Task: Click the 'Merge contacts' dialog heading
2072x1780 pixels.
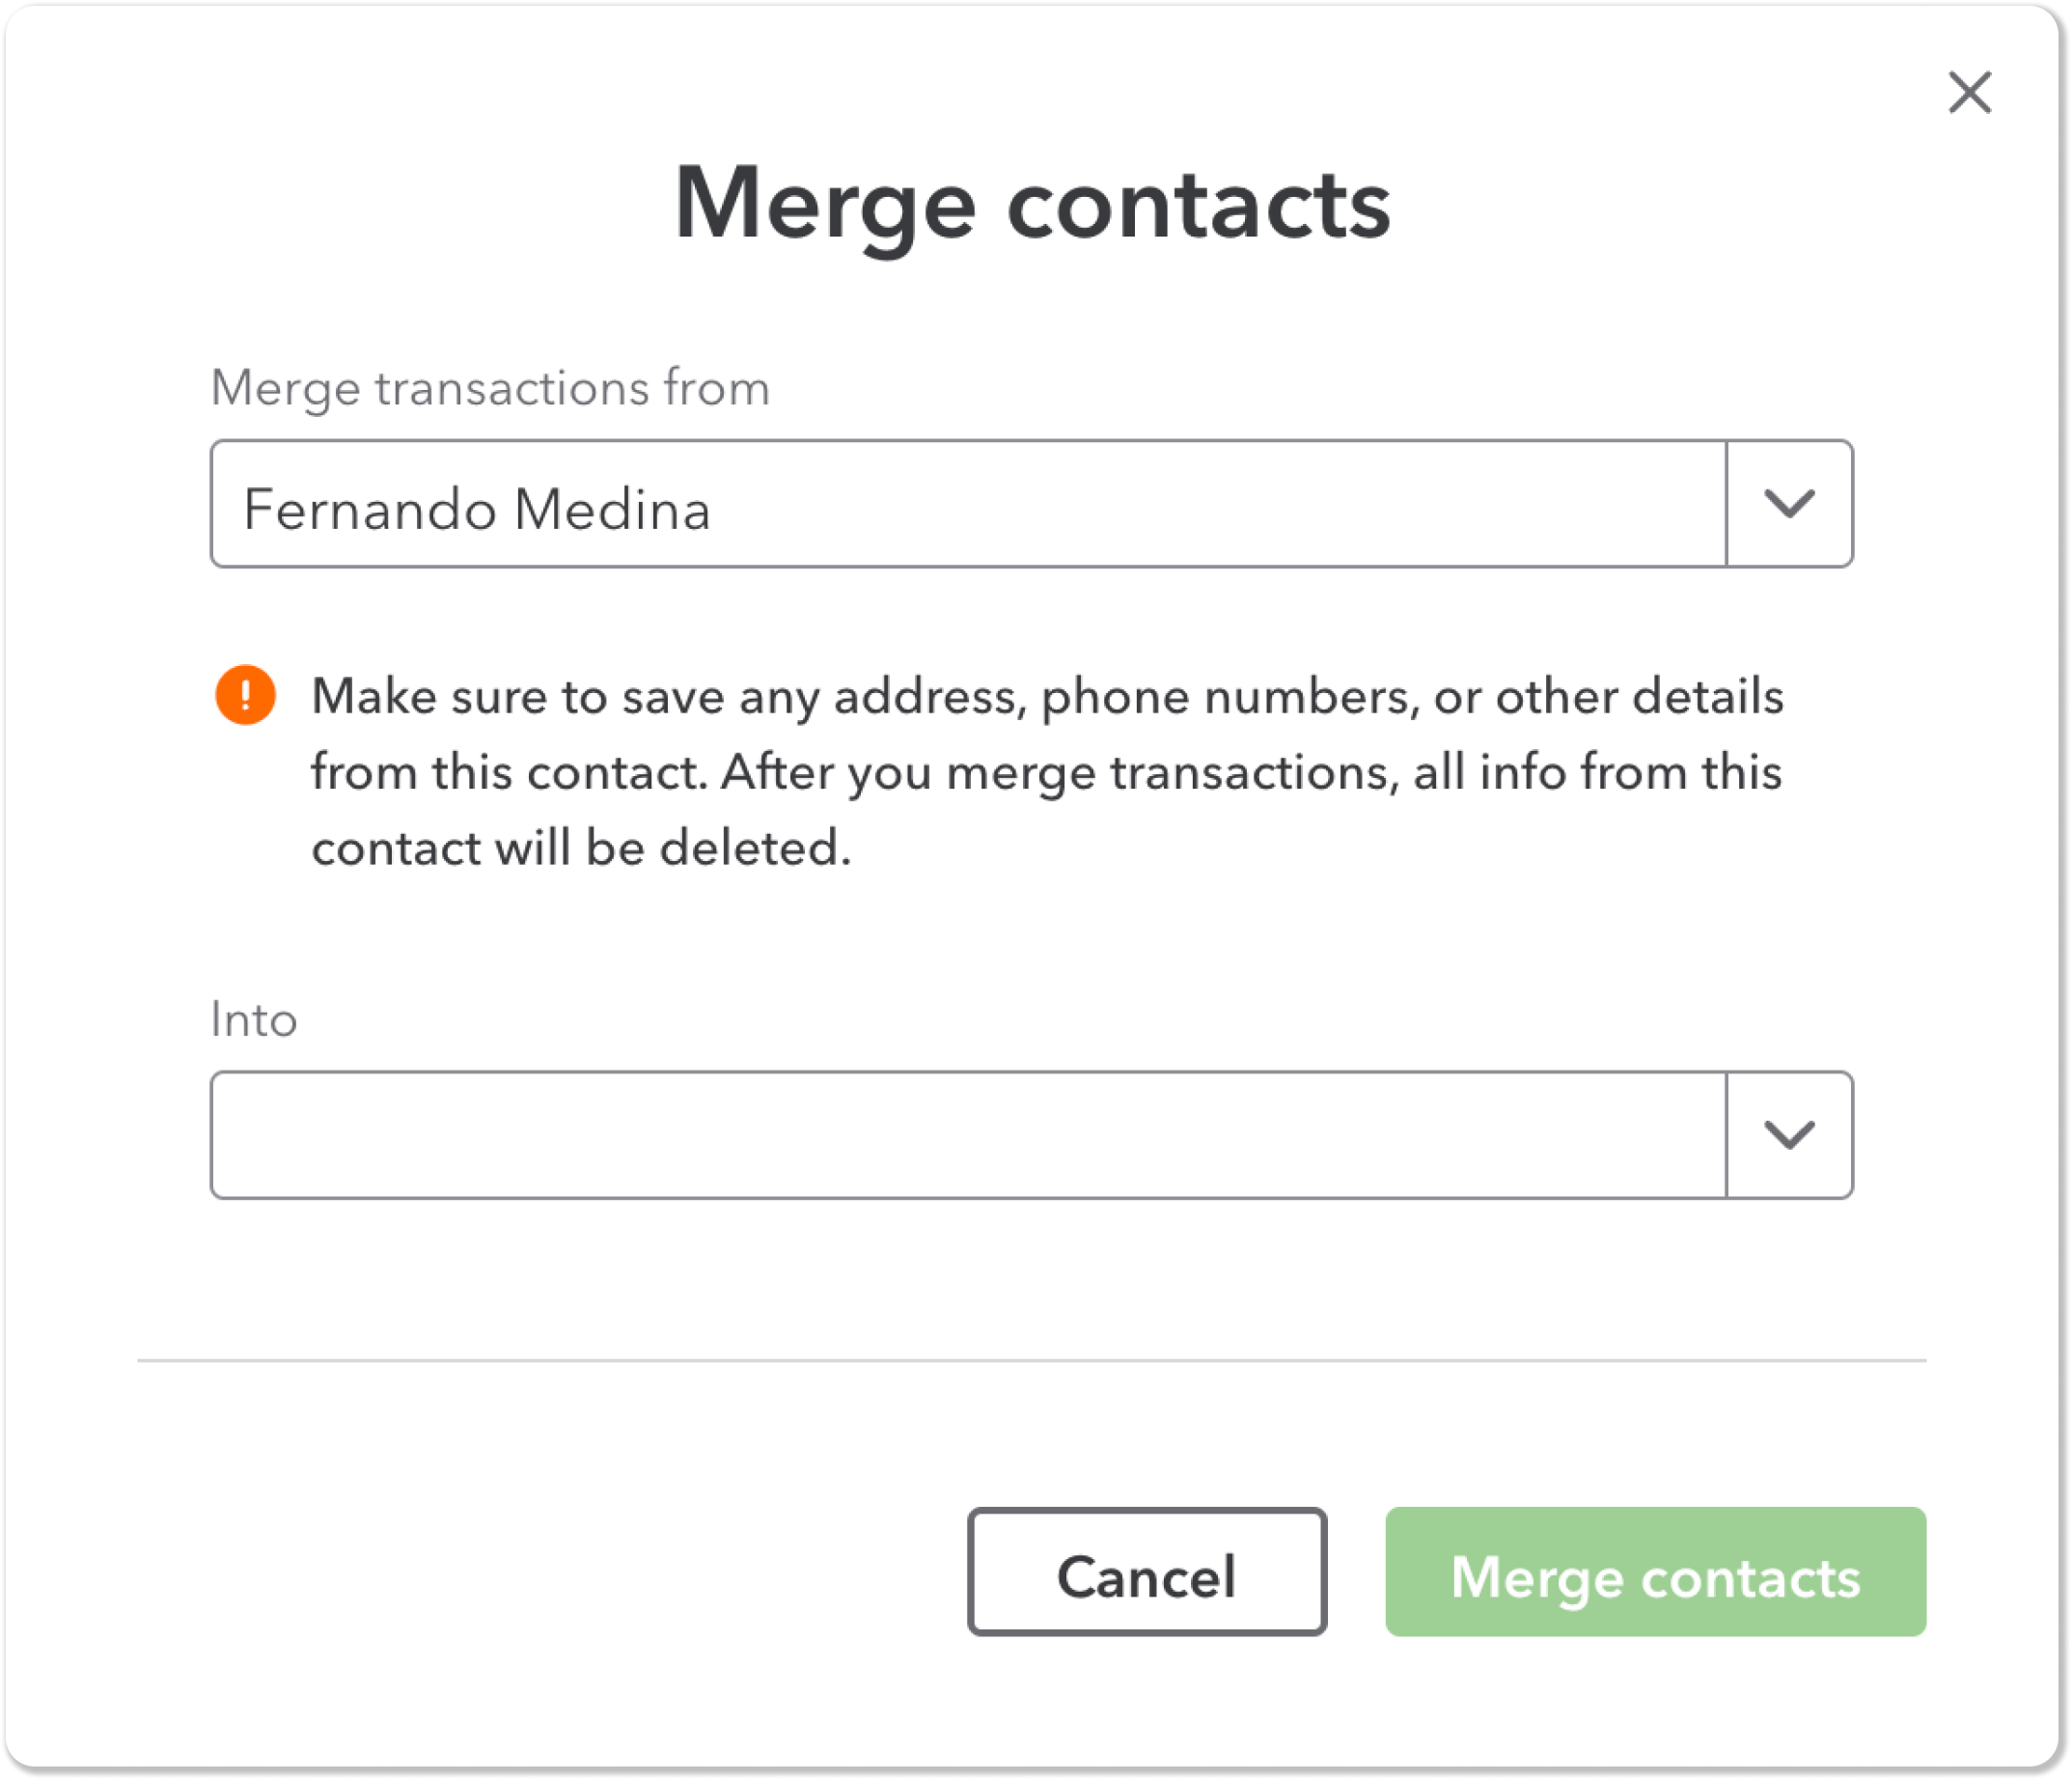Action: [1032, 204]
